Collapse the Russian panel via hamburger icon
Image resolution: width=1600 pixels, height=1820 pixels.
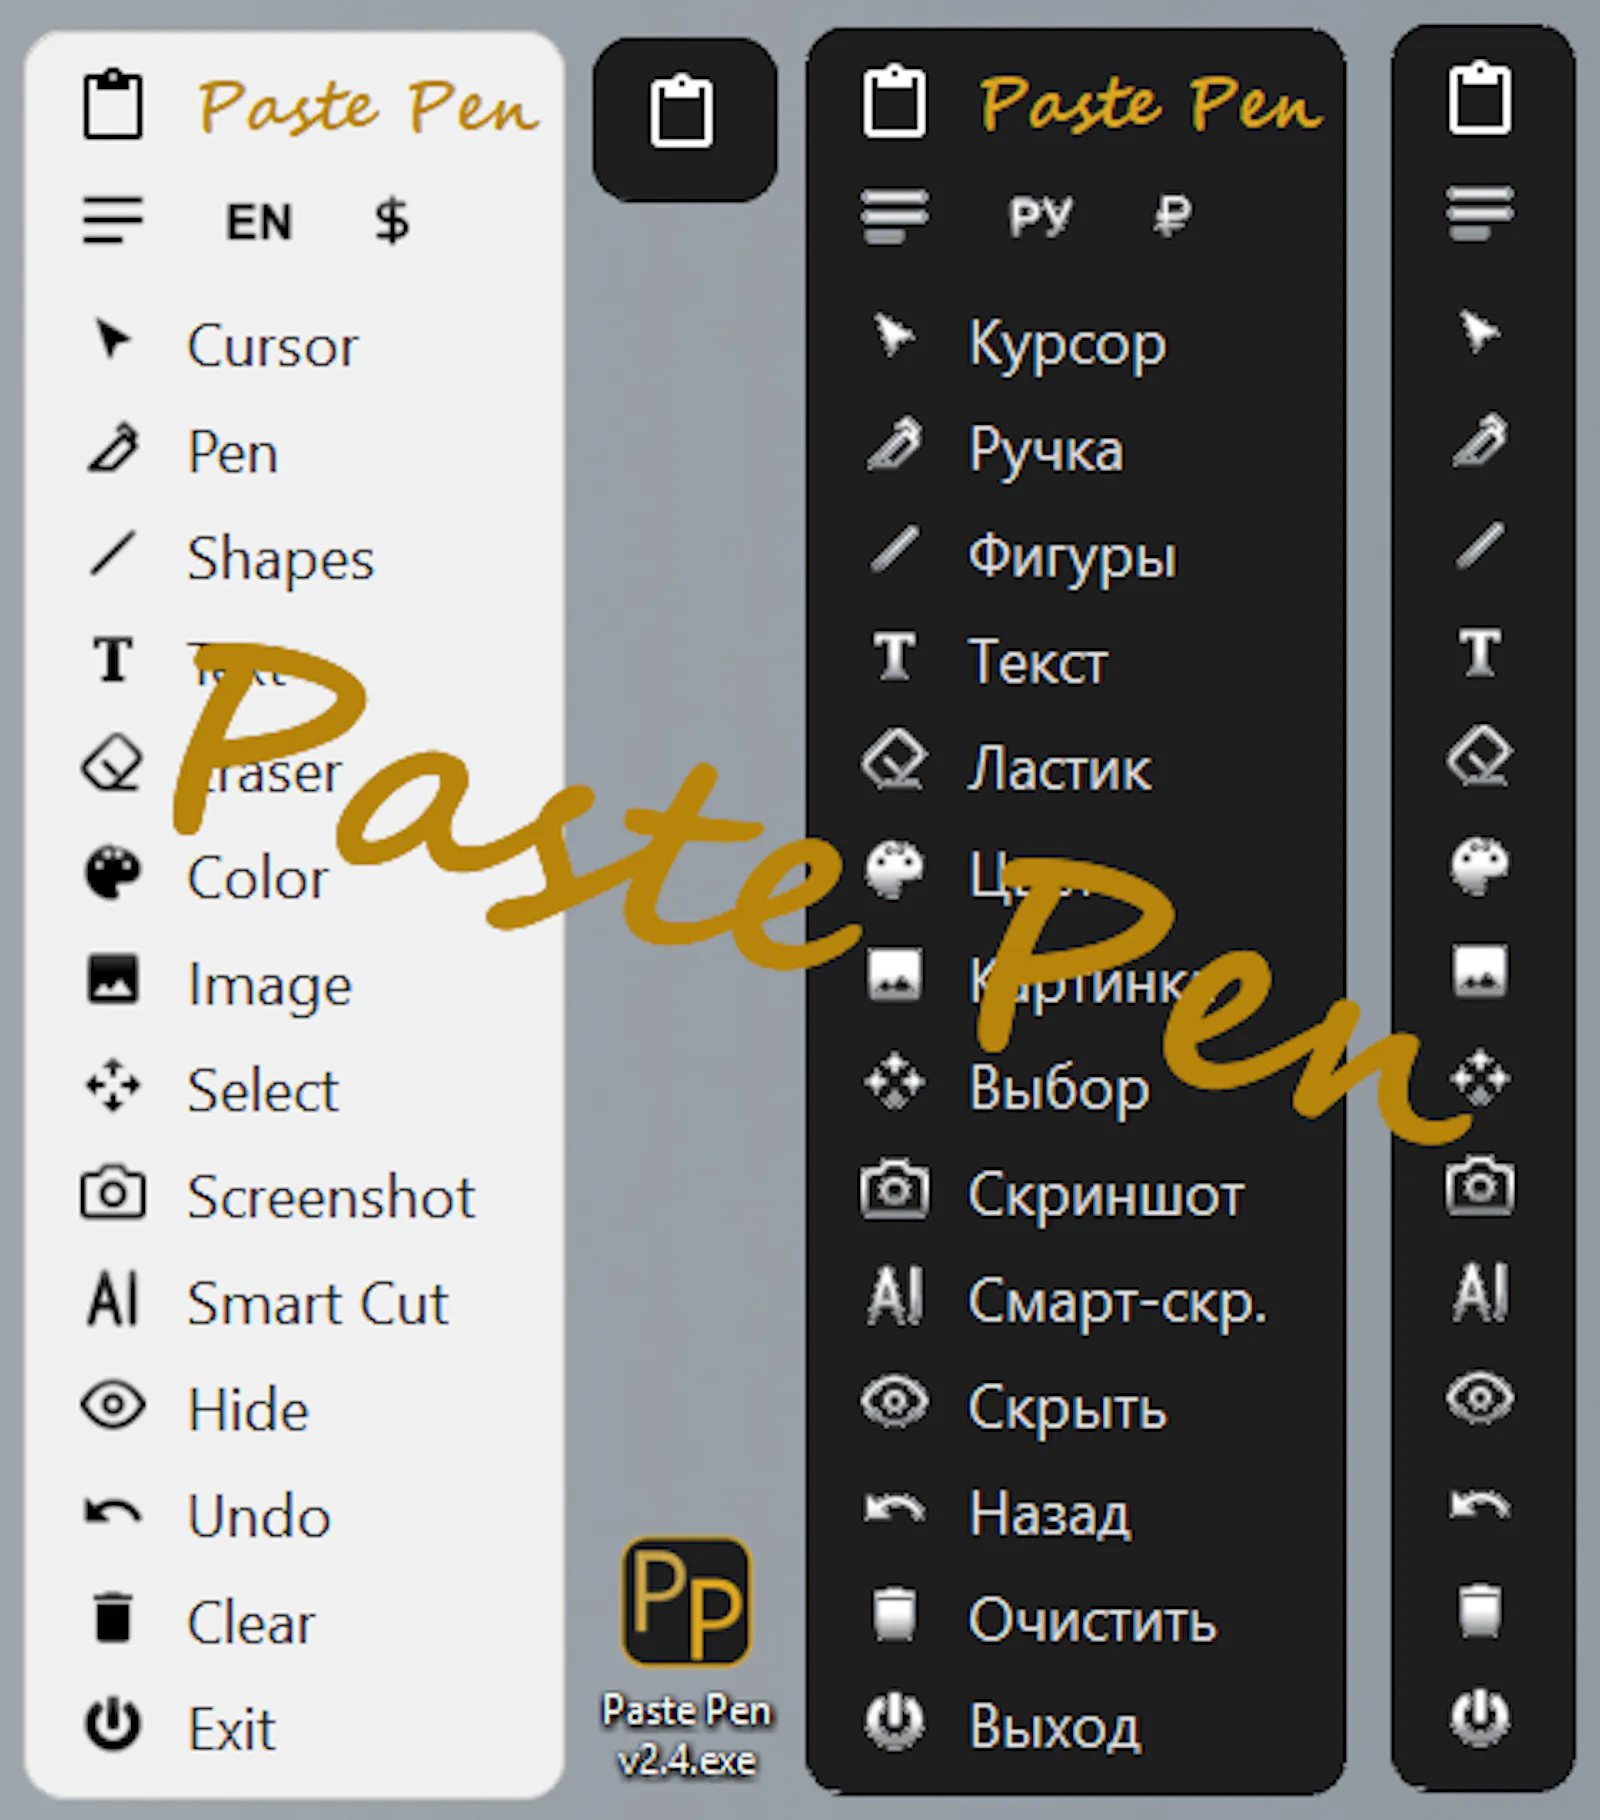click(893, 216)
